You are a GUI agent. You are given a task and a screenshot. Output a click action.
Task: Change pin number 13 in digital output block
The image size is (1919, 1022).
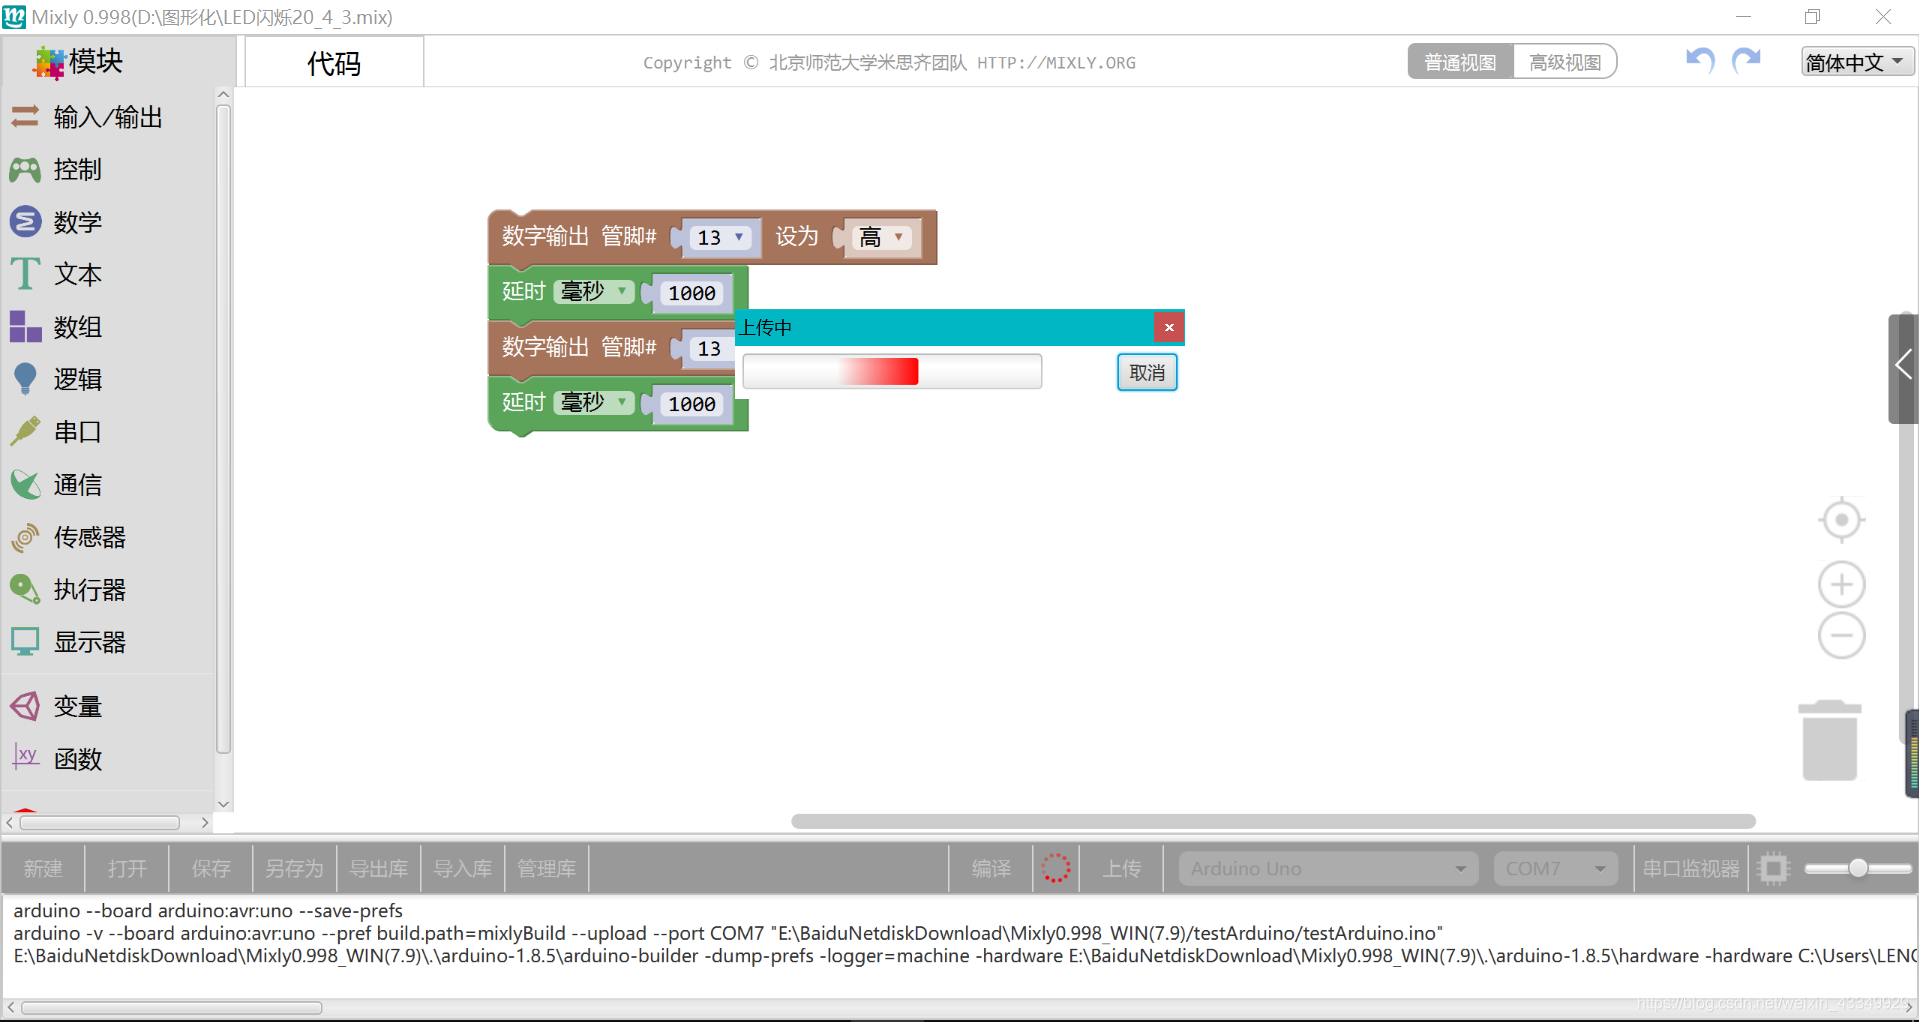pyautogui.click(x=718, y=237)
